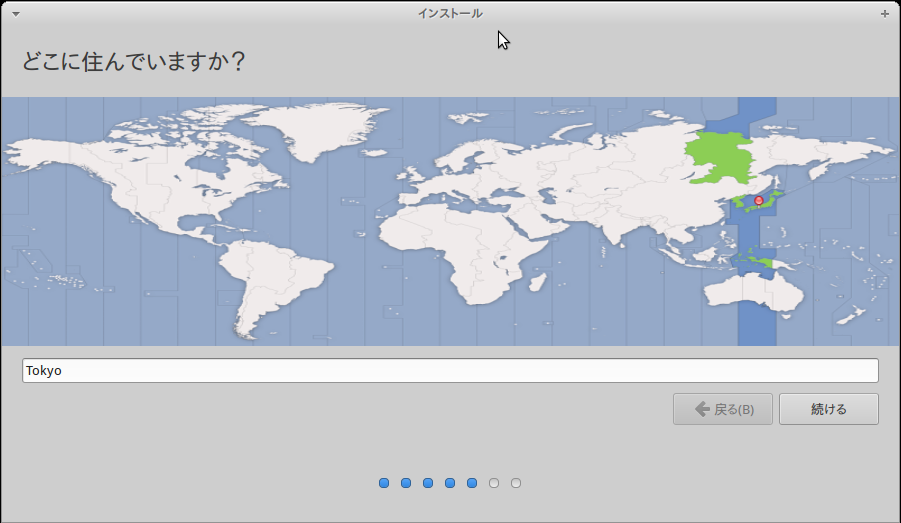
Task: Go back with the 戻る(B) button
Action: pyautogui.click(x=723, y=409)
